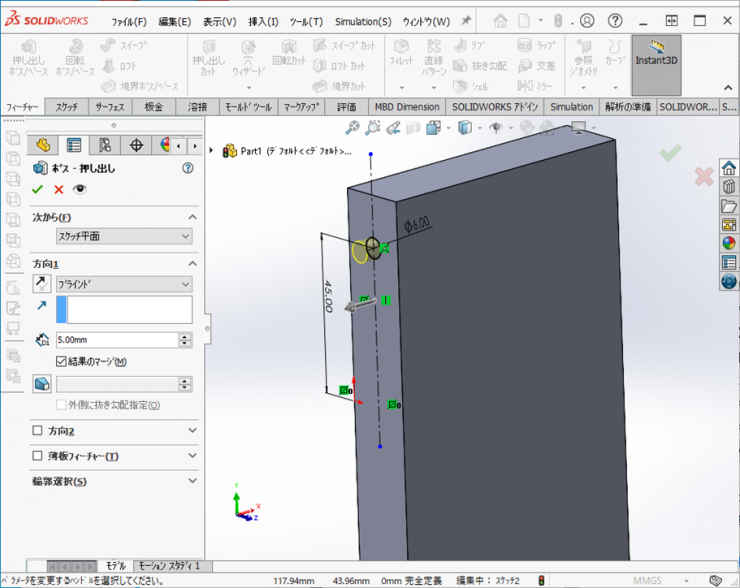Enable the 方向2 checkbox
Viewport: 740px width, 588px height.
[x=38, y=431]
